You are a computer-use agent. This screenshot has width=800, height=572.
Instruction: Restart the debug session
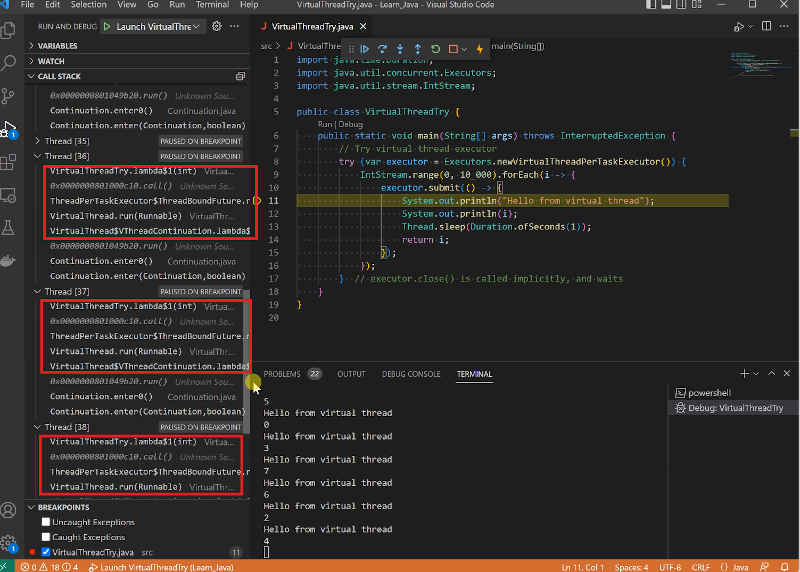pos(435,49)
